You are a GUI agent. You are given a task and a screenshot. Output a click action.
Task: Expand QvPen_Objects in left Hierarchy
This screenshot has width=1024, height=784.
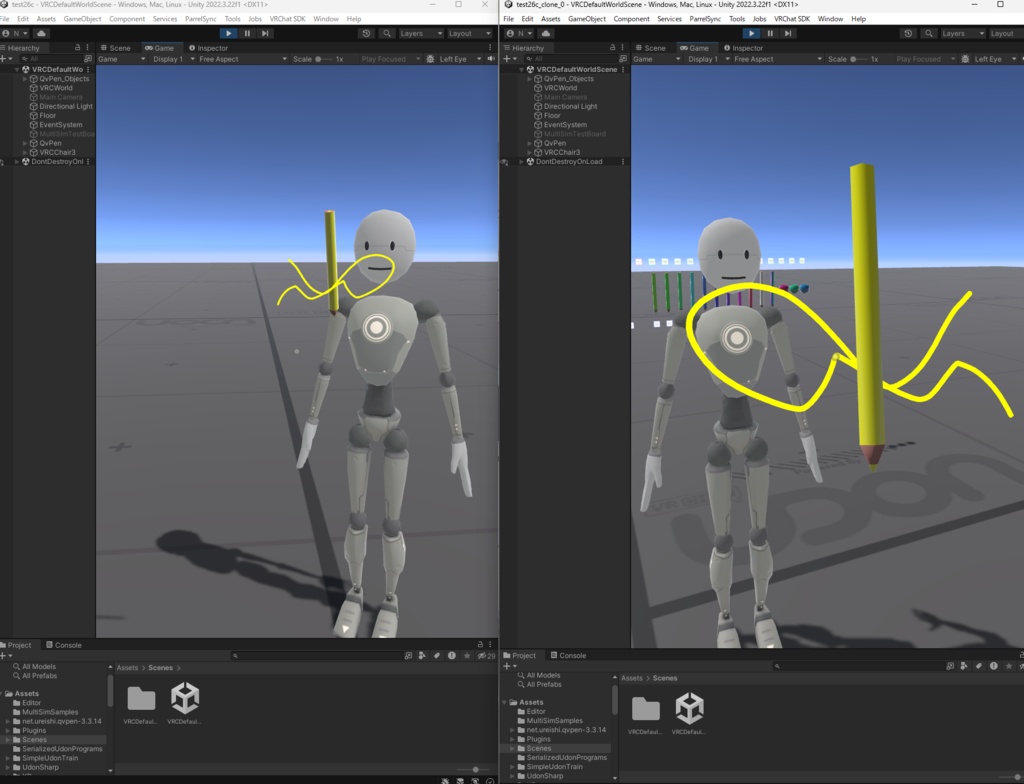point(25,78)
